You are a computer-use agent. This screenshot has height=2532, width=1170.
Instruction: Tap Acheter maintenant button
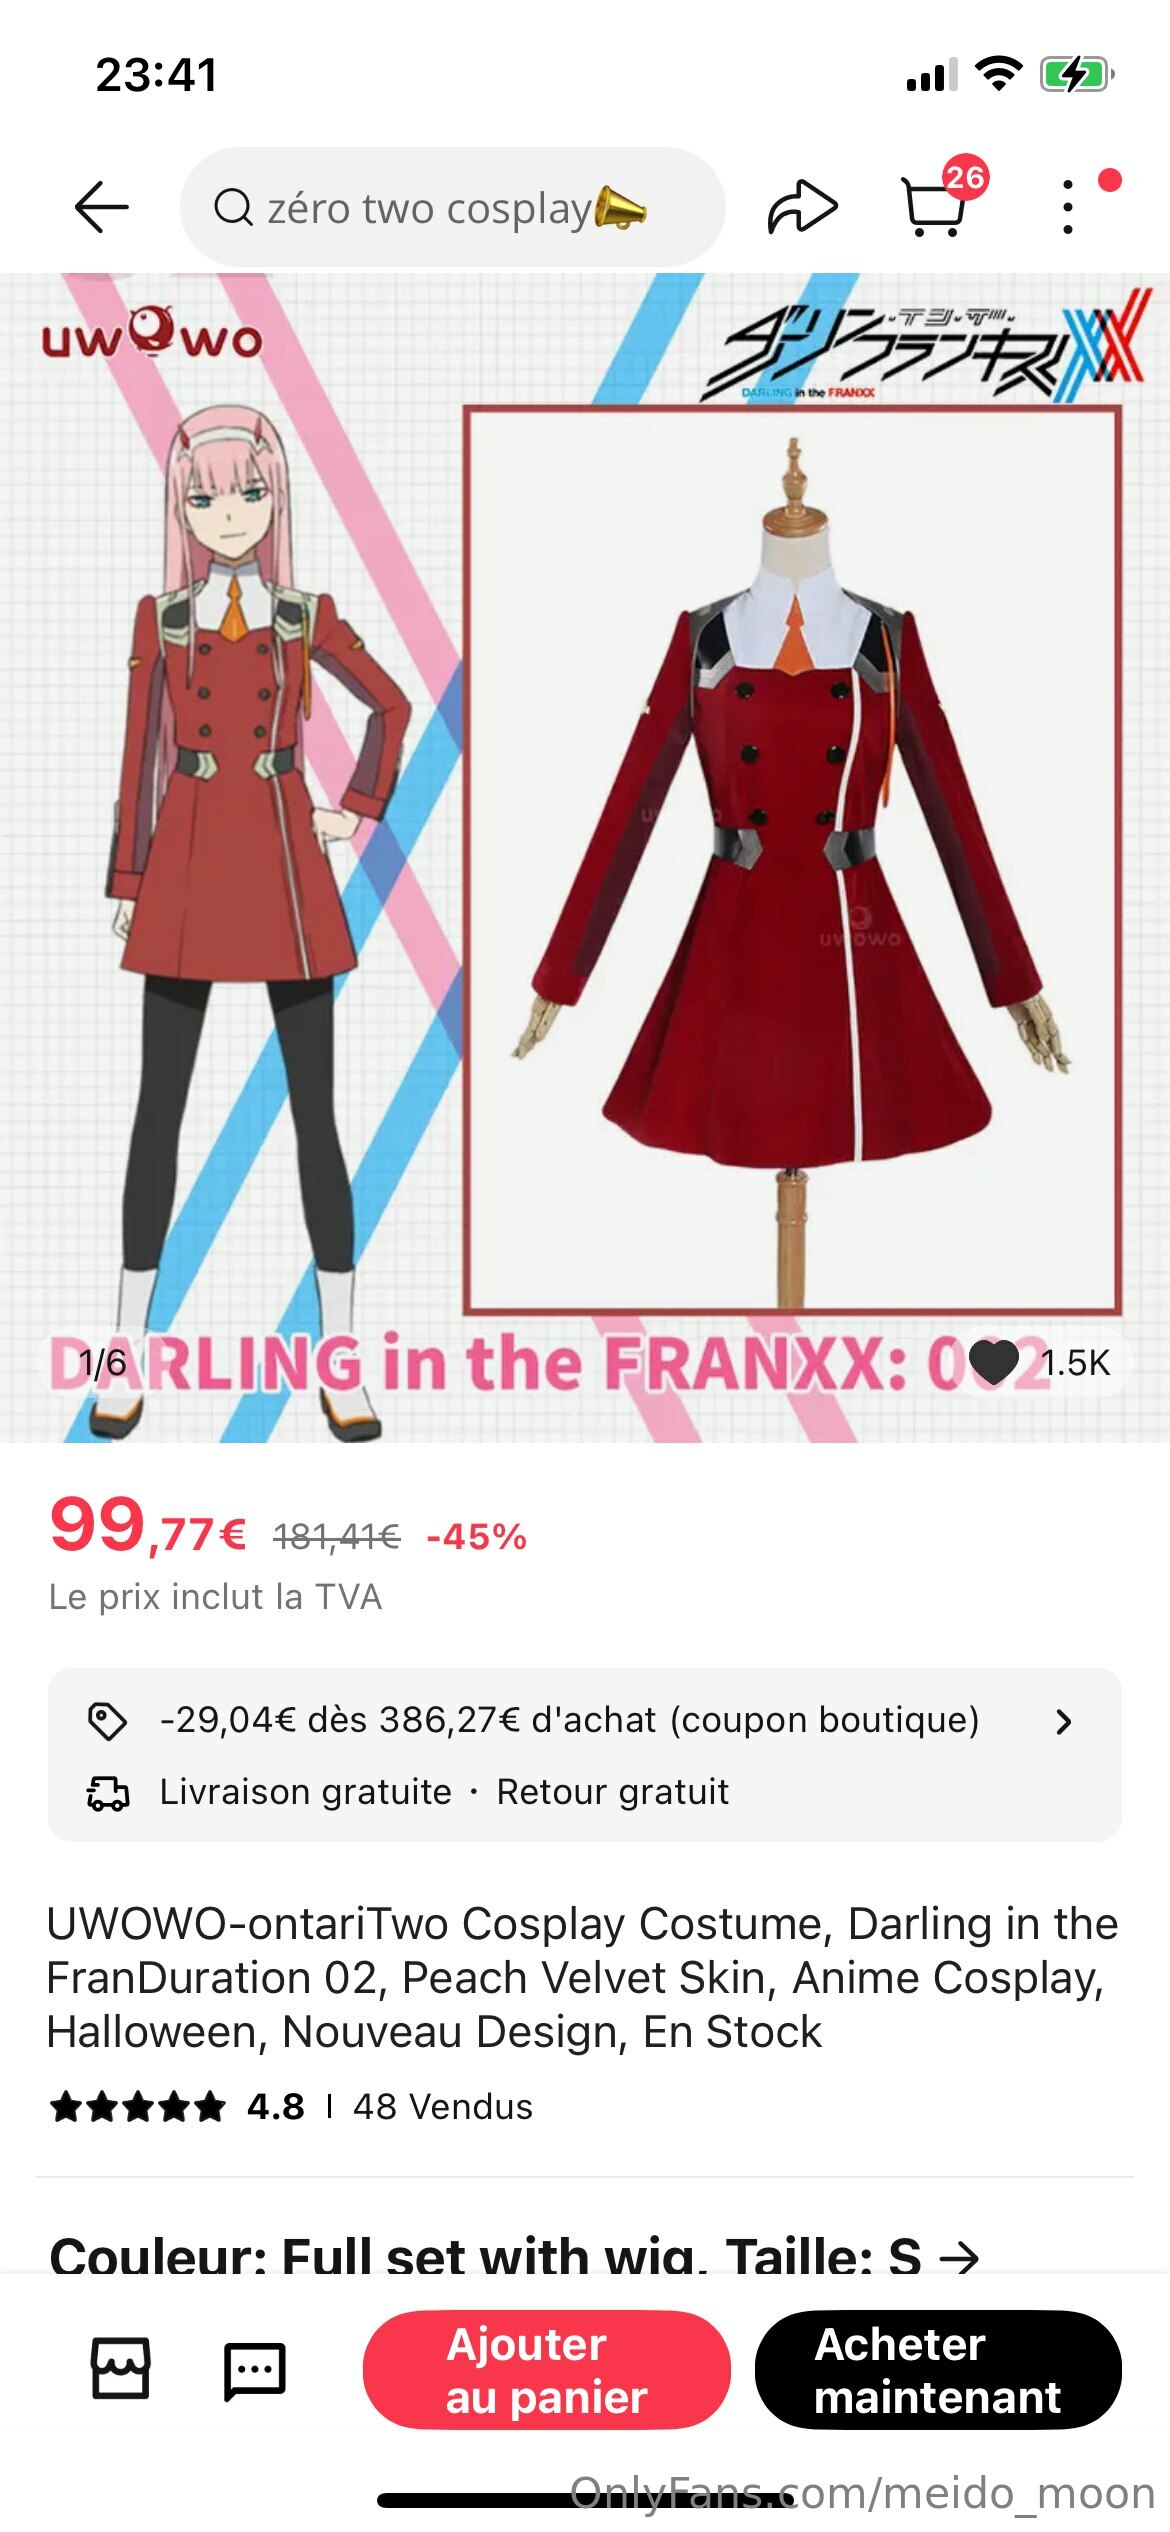coord(938,2370)
